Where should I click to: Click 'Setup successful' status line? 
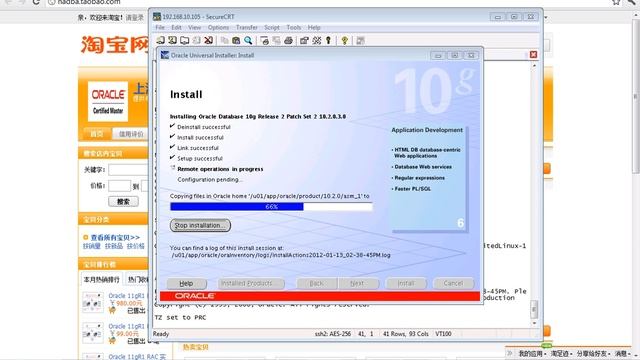coord(200,158)
